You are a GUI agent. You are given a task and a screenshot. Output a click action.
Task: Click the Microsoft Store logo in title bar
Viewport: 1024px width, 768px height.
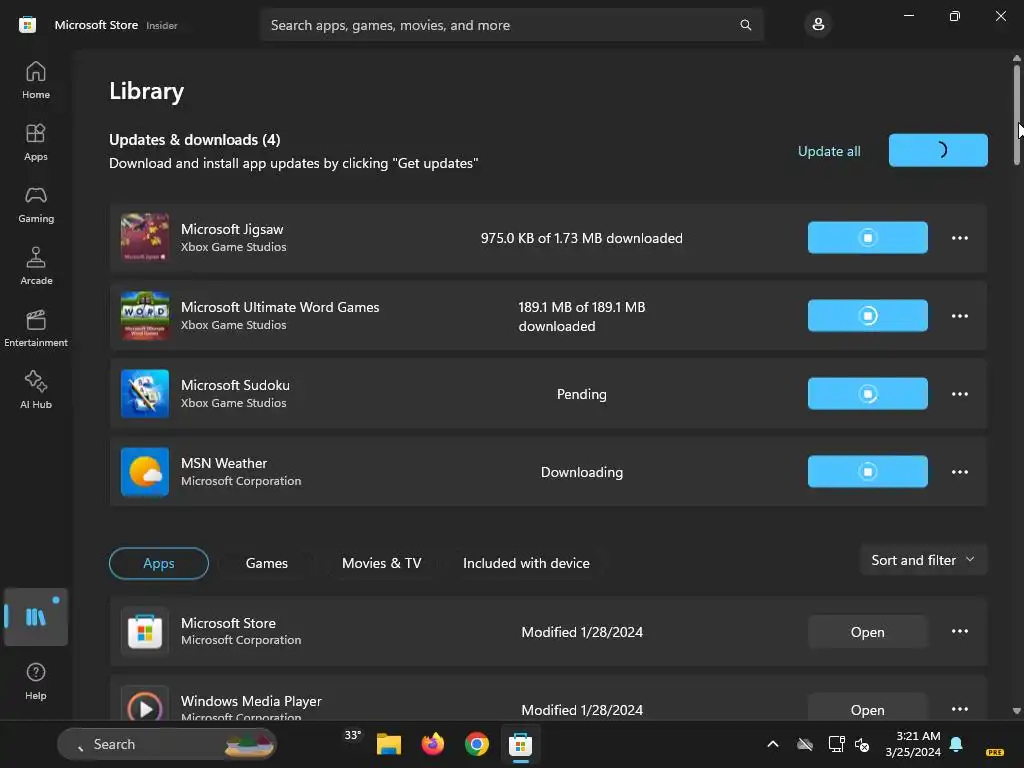(x=27, y=25)
